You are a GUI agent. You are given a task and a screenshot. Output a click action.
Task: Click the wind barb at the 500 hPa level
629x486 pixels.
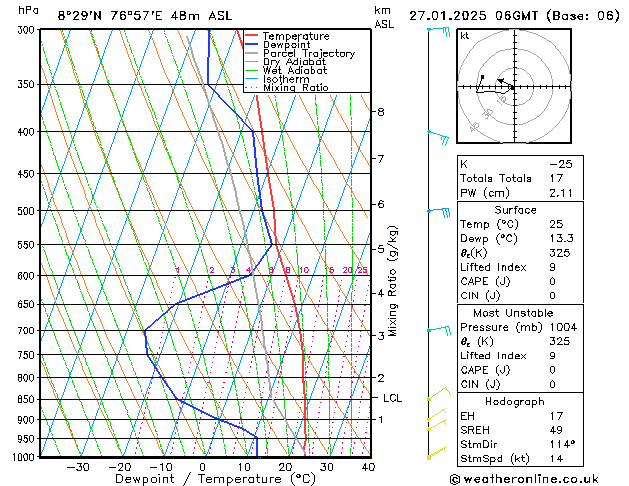(x=439, y=211)
